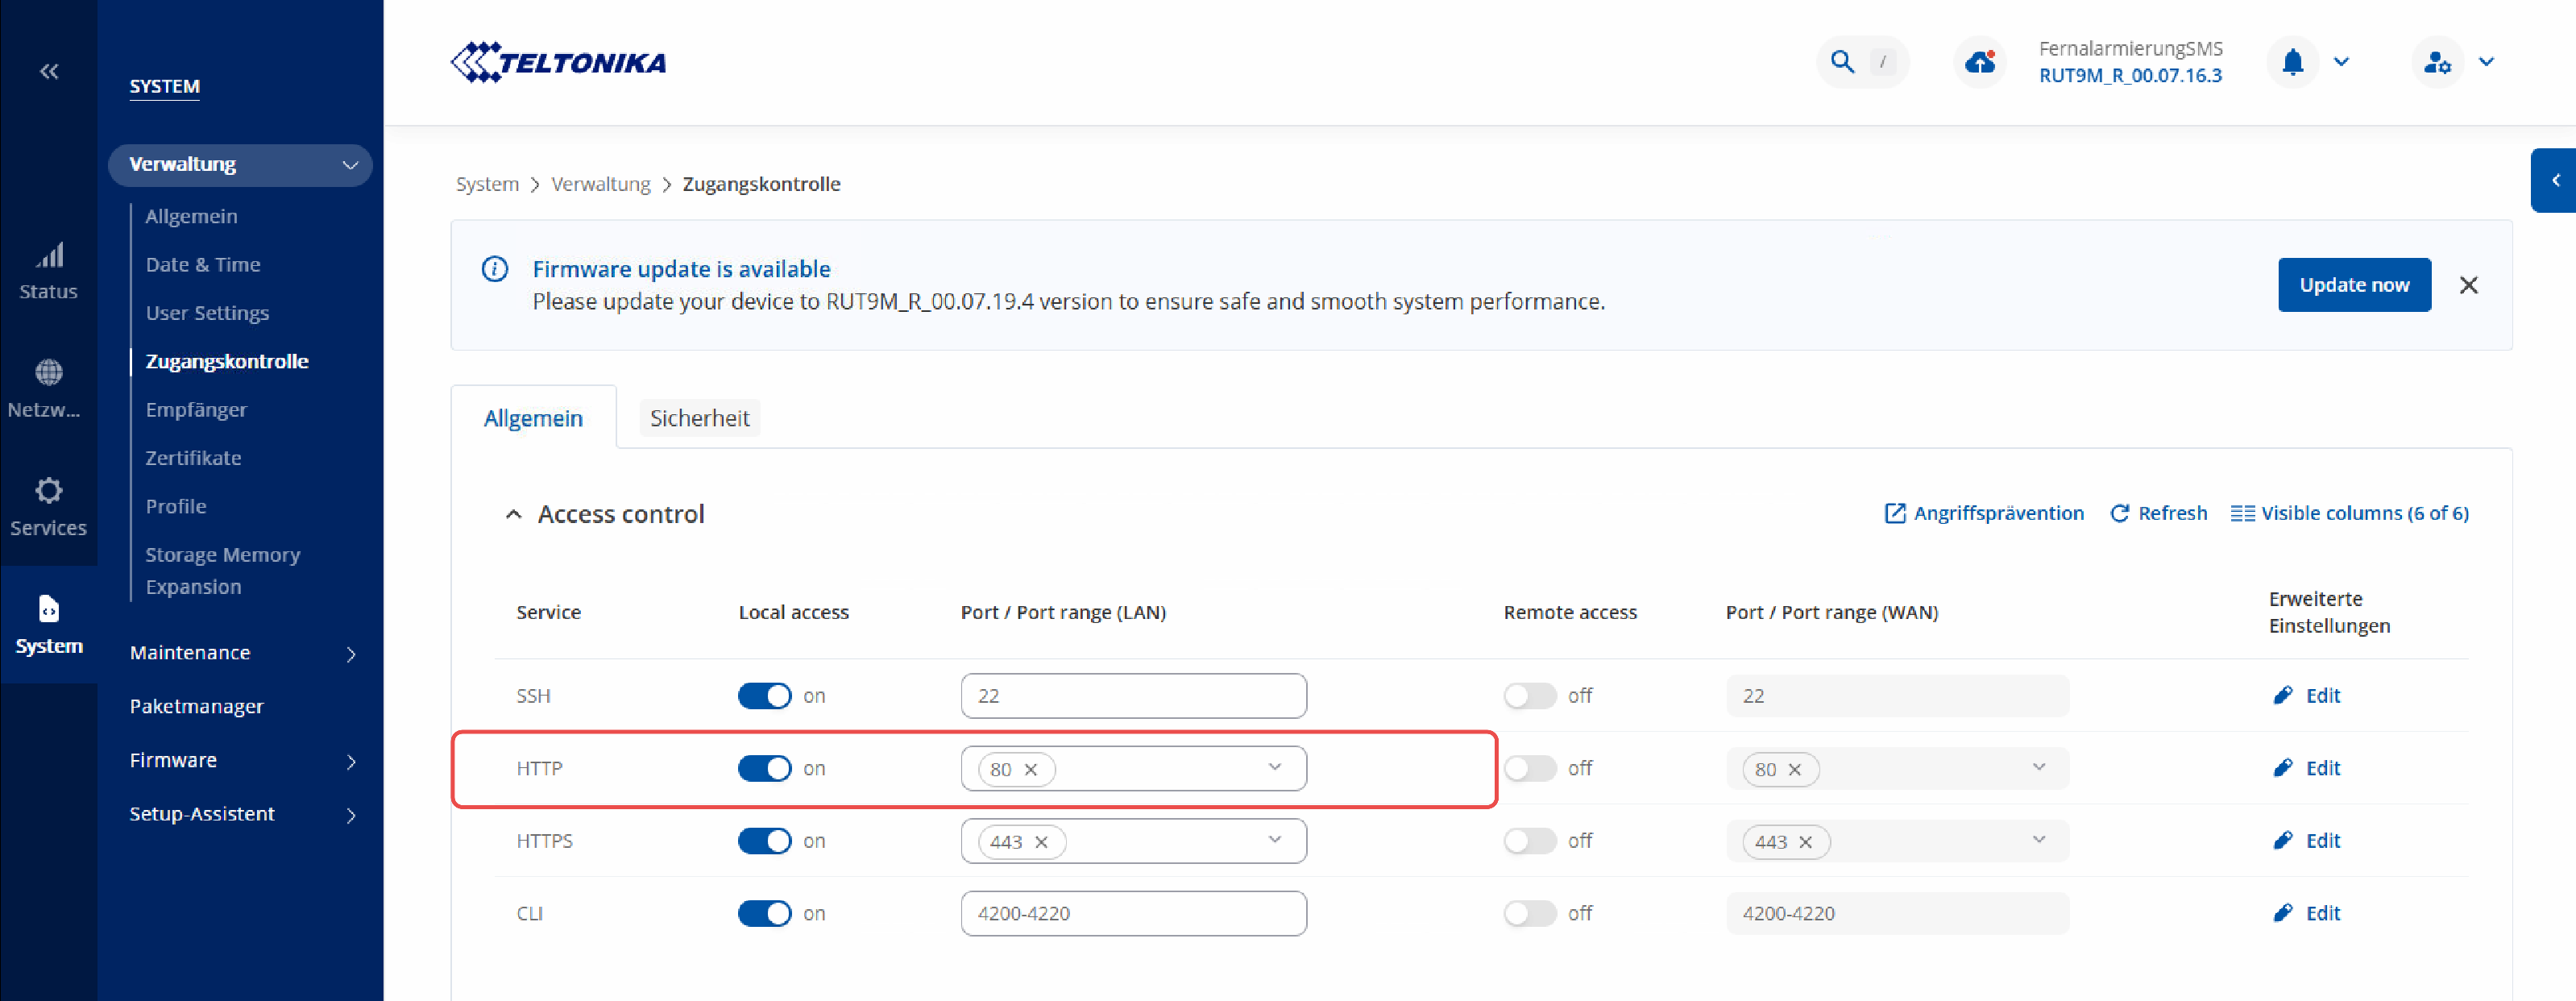Screen dimensions: 2576x1001
Task: Open the Services gear icon
Action: [49, 491]
